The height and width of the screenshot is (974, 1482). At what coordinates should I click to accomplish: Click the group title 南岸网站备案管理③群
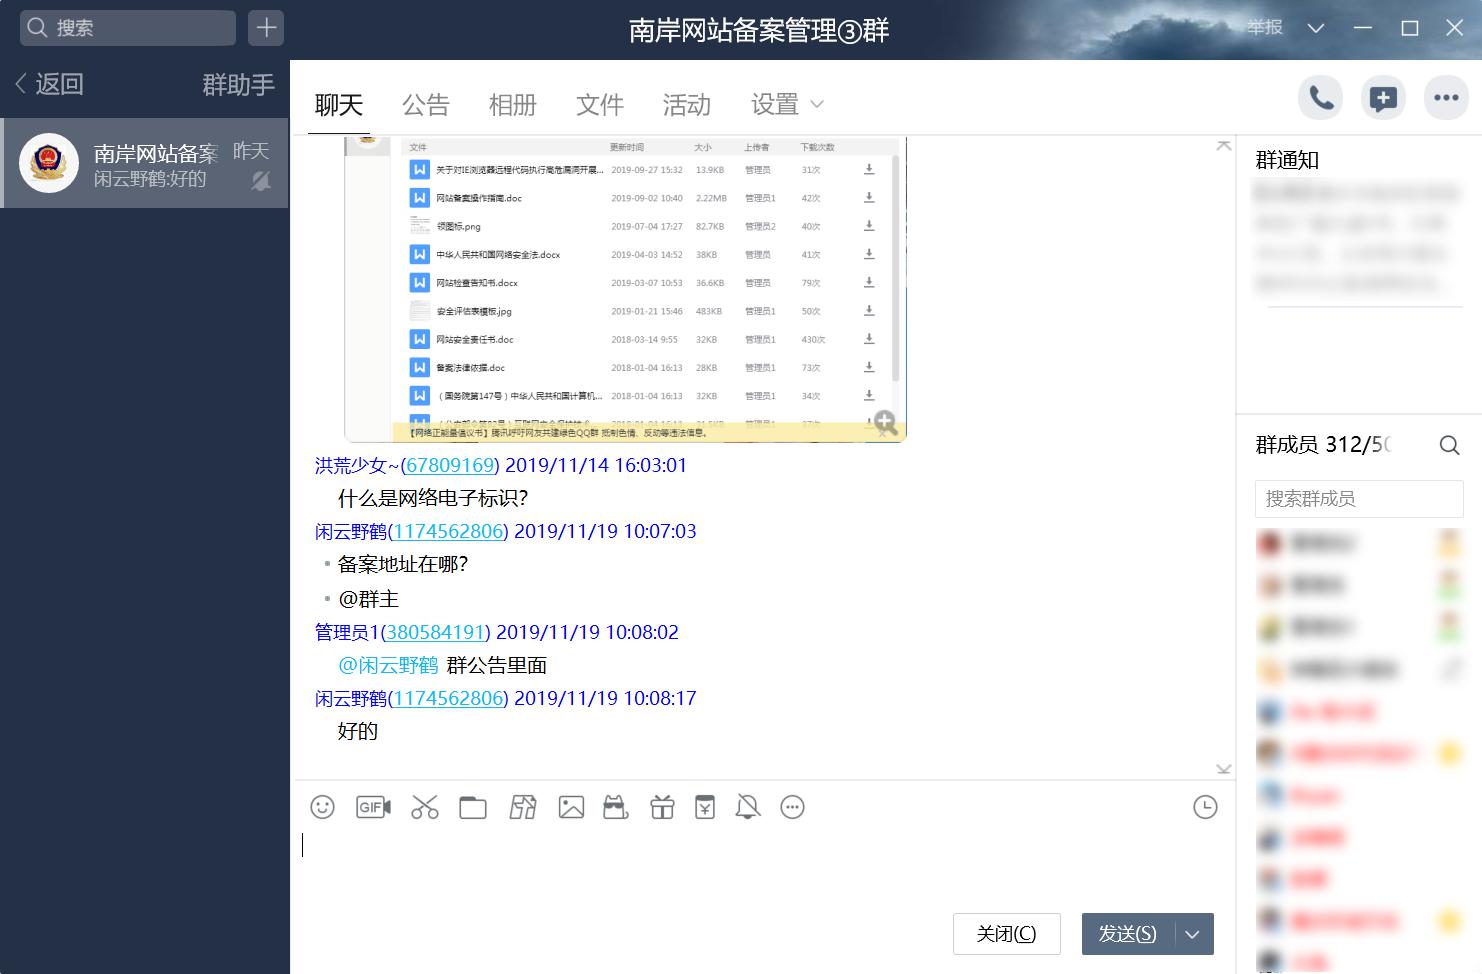tap(759, 30)
